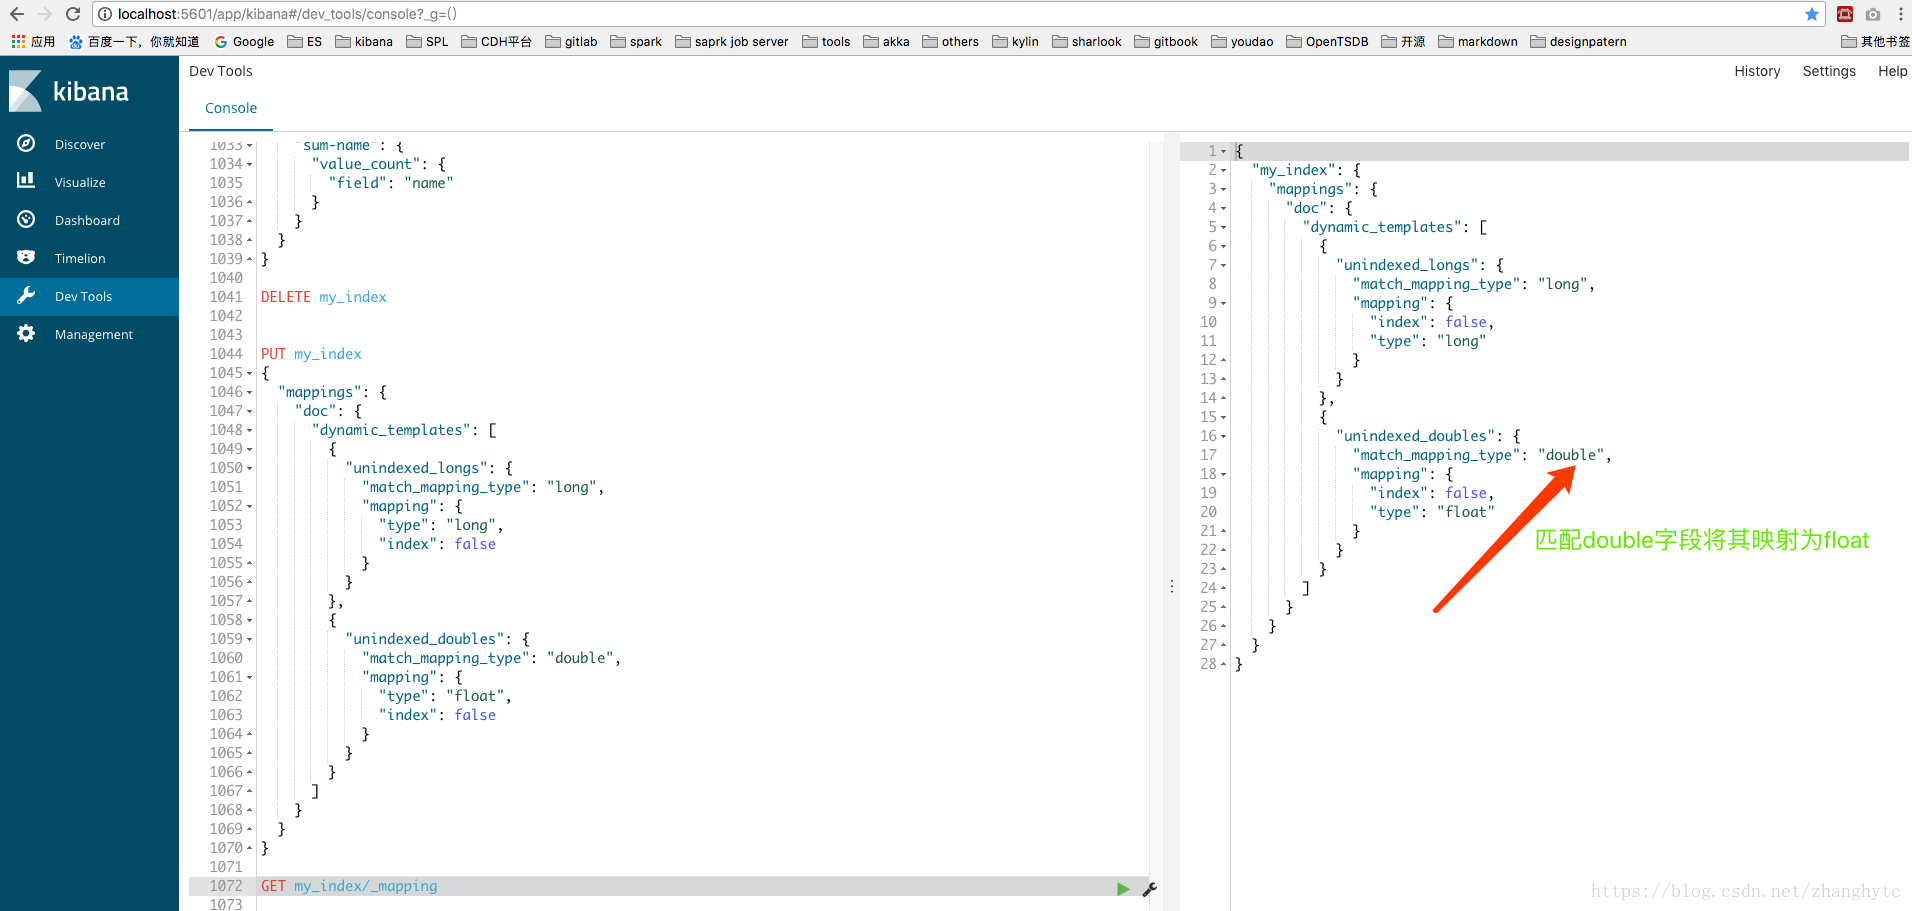
Task: Open the red extension icon in toolbar
Action: click(1845, 14)
